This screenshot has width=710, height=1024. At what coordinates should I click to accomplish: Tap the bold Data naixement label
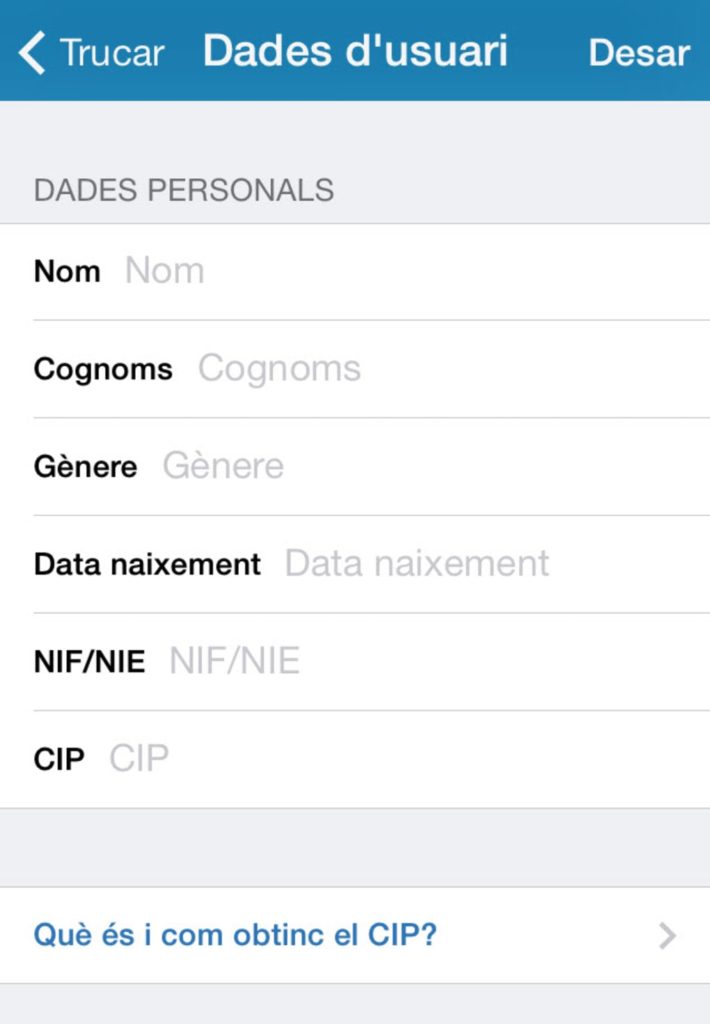click(147, 564)
